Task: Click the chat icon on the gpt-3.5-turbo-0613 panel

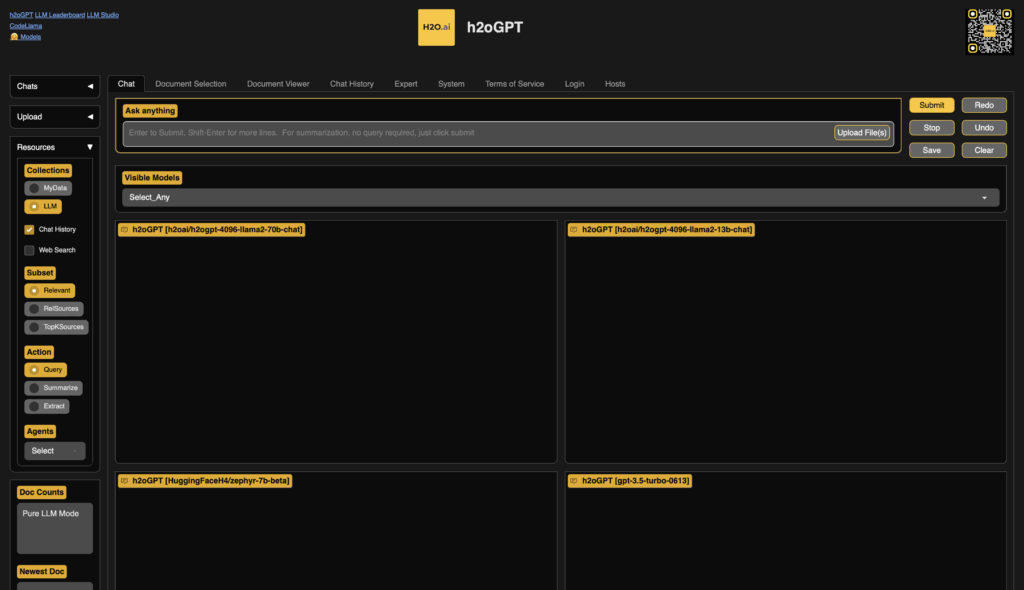Action: pyautogui.click(x=574, y=481)
